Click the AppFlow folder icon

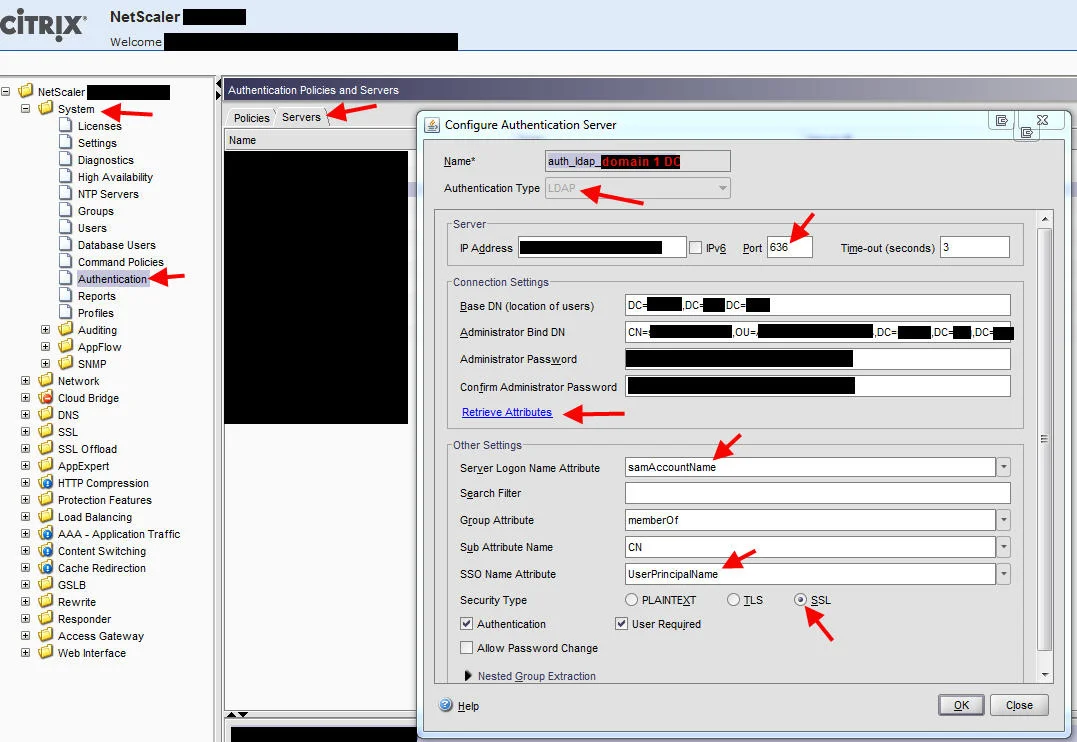(66, 346)
